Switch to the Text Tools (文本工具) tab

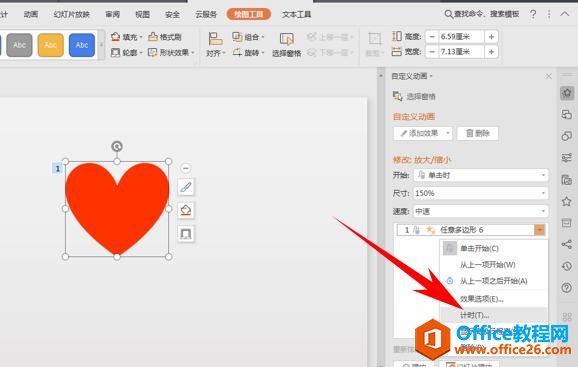[x=297, y=14]
